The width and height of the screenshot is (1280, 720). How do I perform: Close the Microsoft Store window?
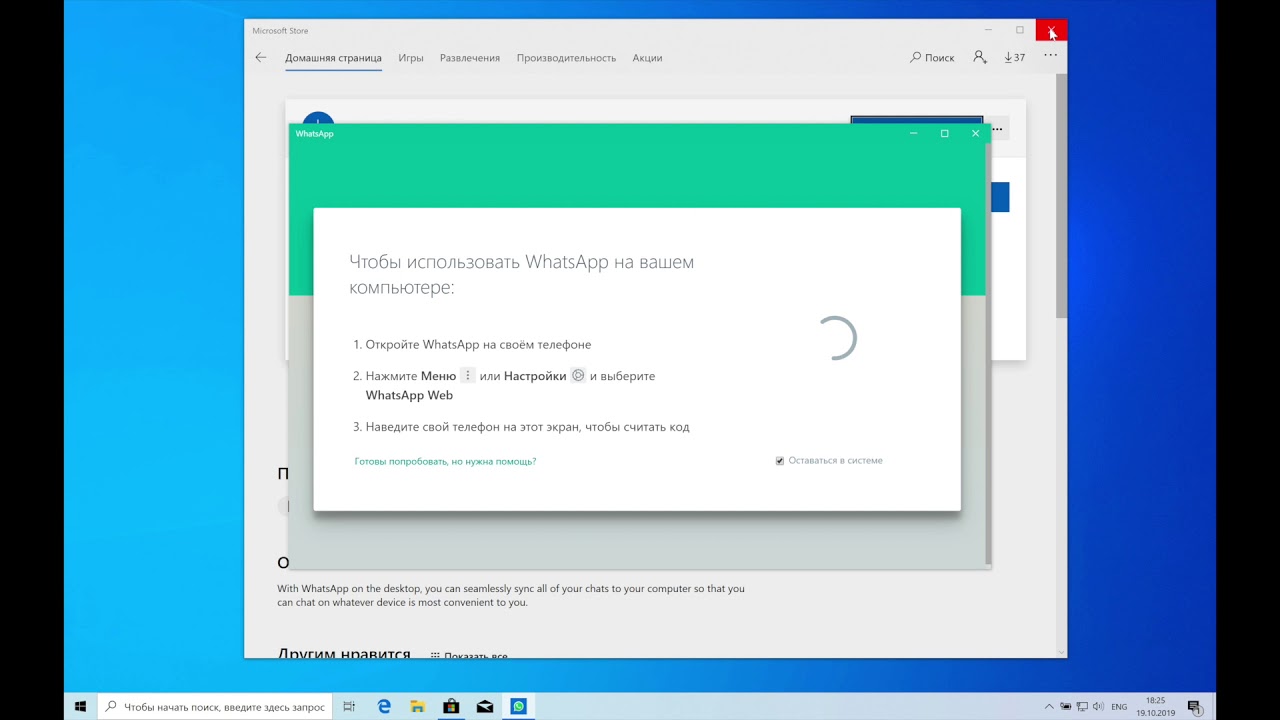pyautogui.click(x=1051, y=30)
